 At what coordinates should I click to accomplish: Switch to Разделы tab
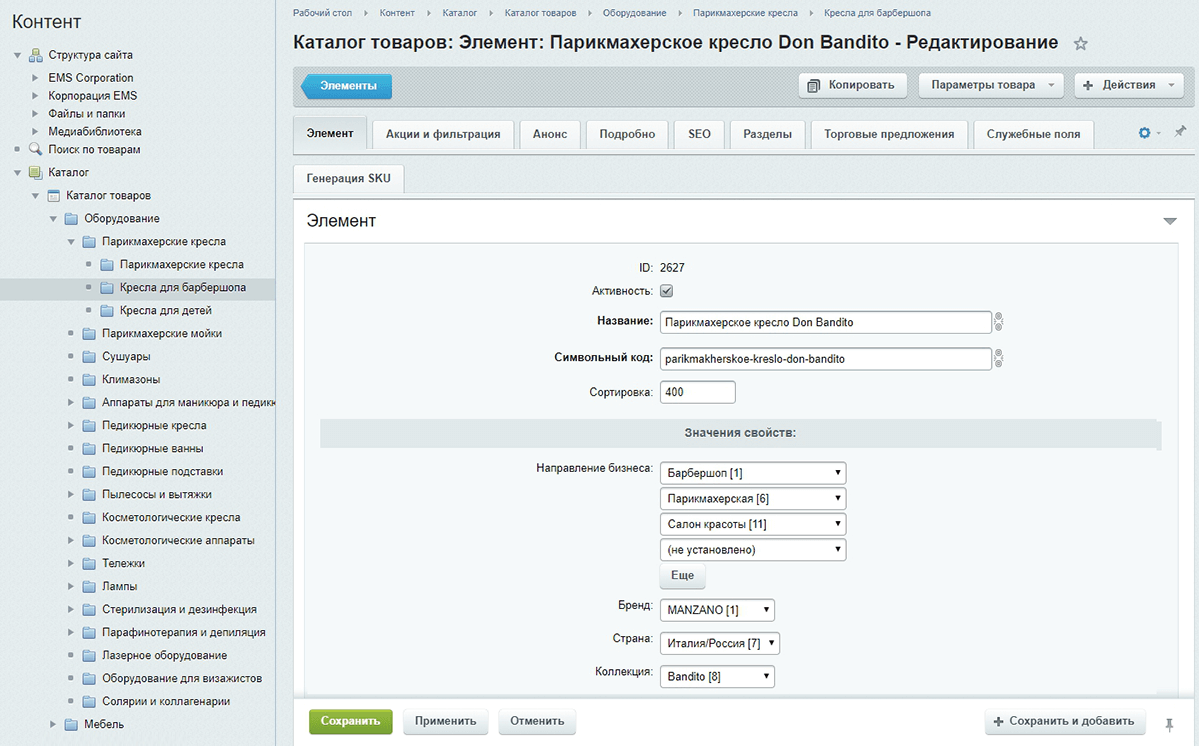click(x=767, y=134)
